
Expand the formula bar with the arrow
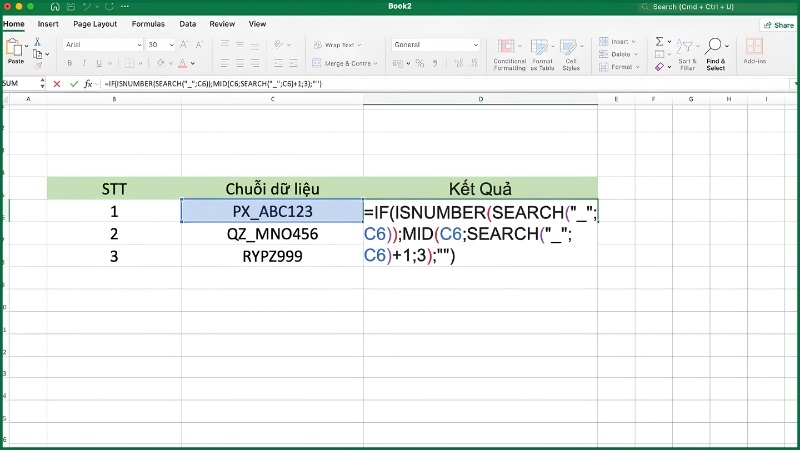pyautogui.click(x=794, y=84)
